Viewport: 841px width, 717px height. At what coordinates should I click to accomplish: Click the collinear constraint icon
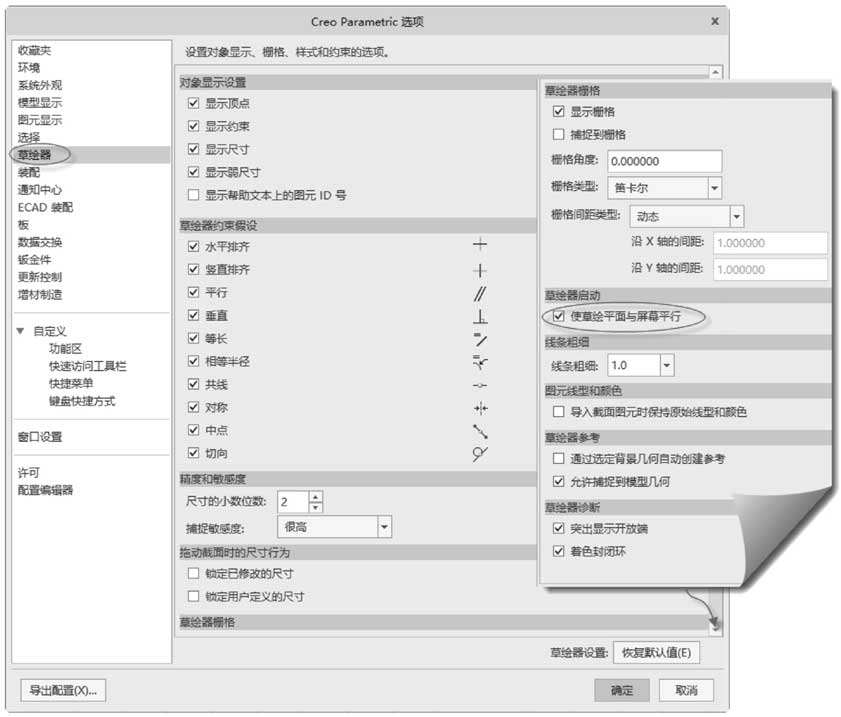pos(479,386)
